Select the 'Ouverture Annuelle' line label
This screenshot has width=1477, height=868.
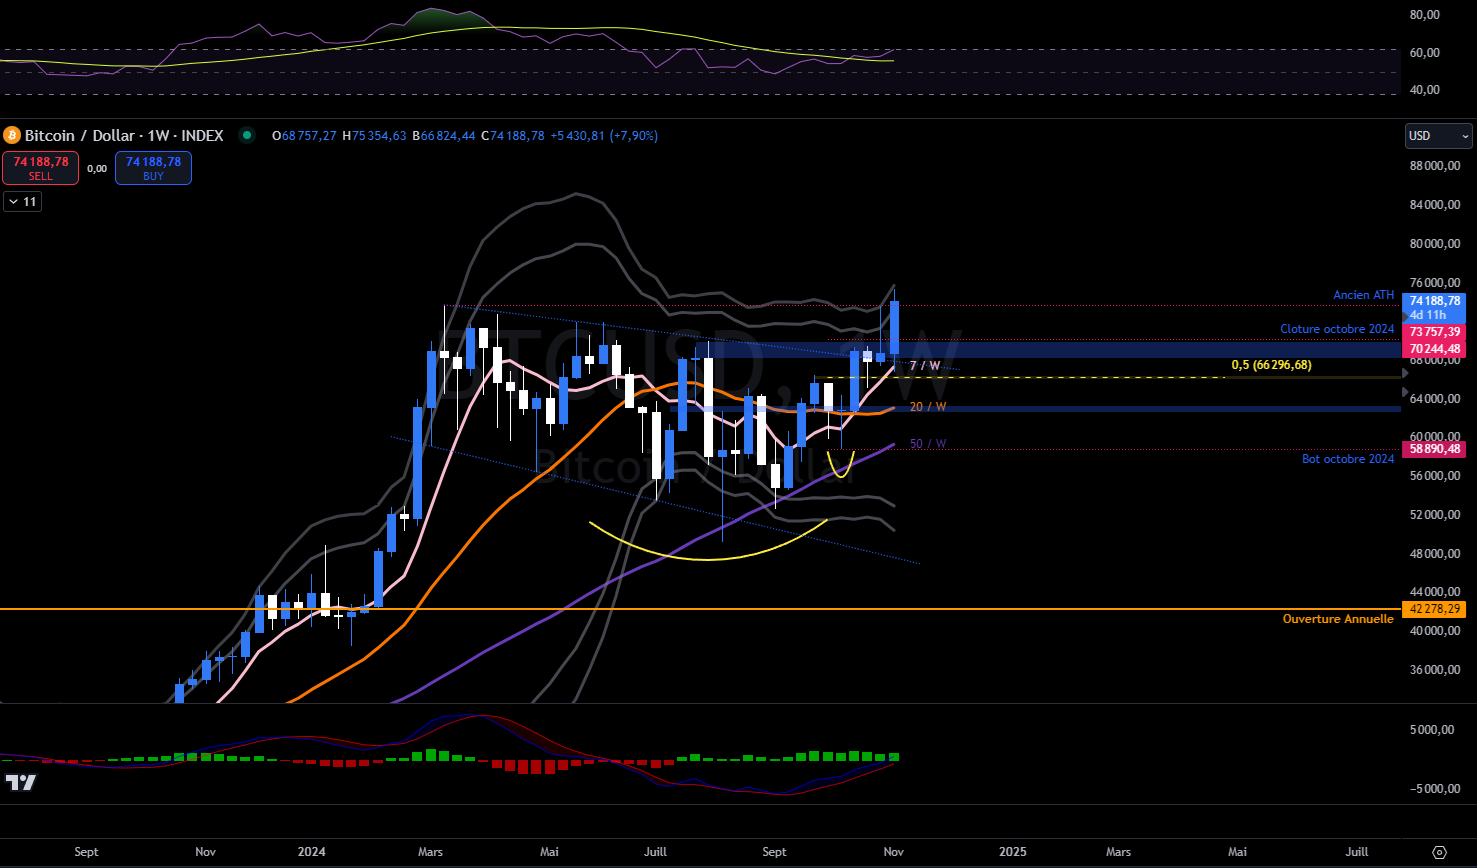tap(1337, 619)
